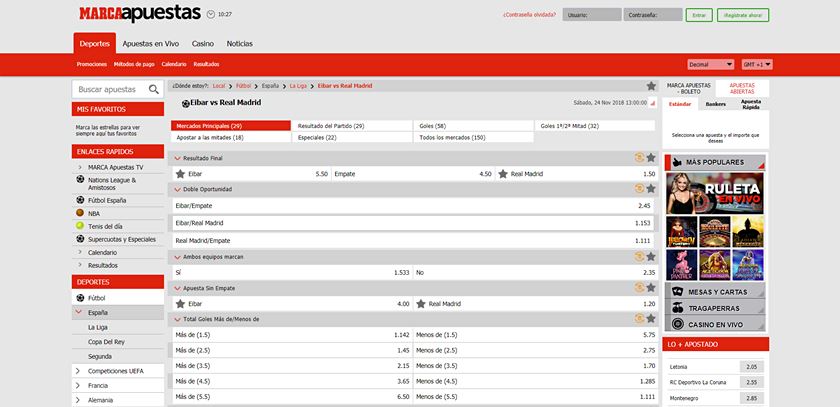Collapse the Doble Oportunidad market

pyautogui.click(x=177, y=189)
